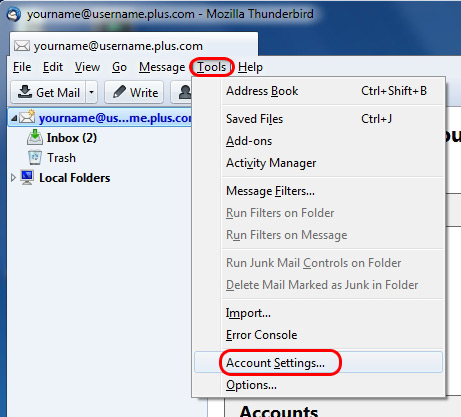Click the Trash recycle bin icon
This screenshot has height=417, width=461.
(35, 158)
